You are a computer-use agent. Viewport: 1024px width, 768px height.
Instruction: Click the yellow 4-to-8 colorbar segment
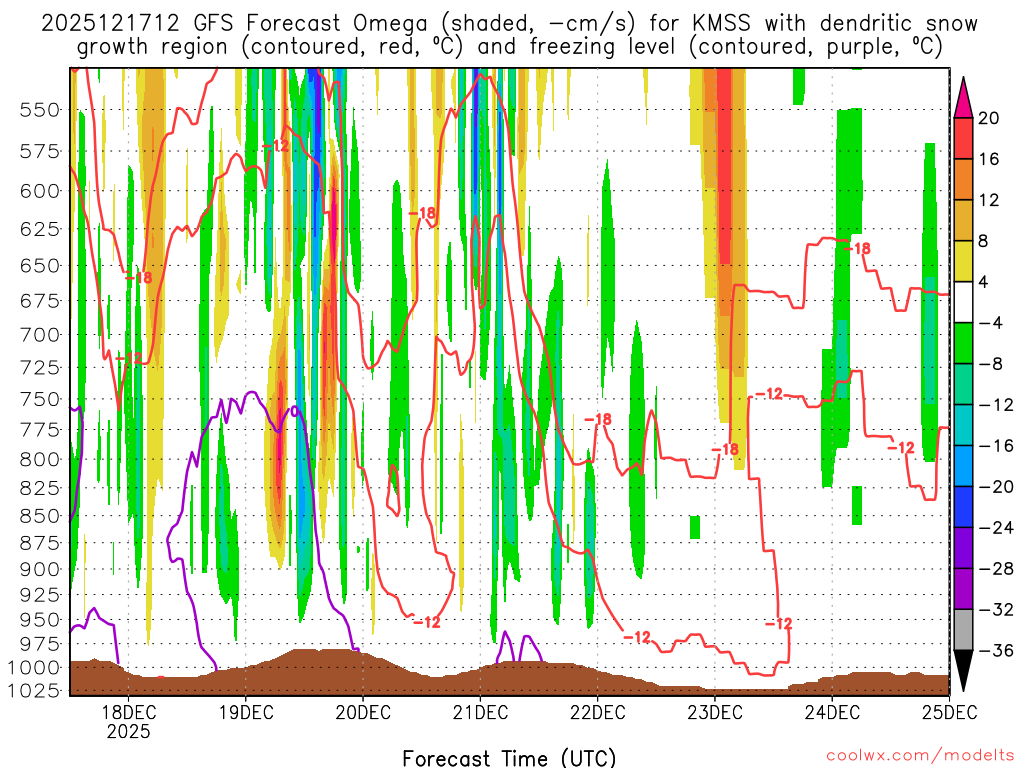963,261
